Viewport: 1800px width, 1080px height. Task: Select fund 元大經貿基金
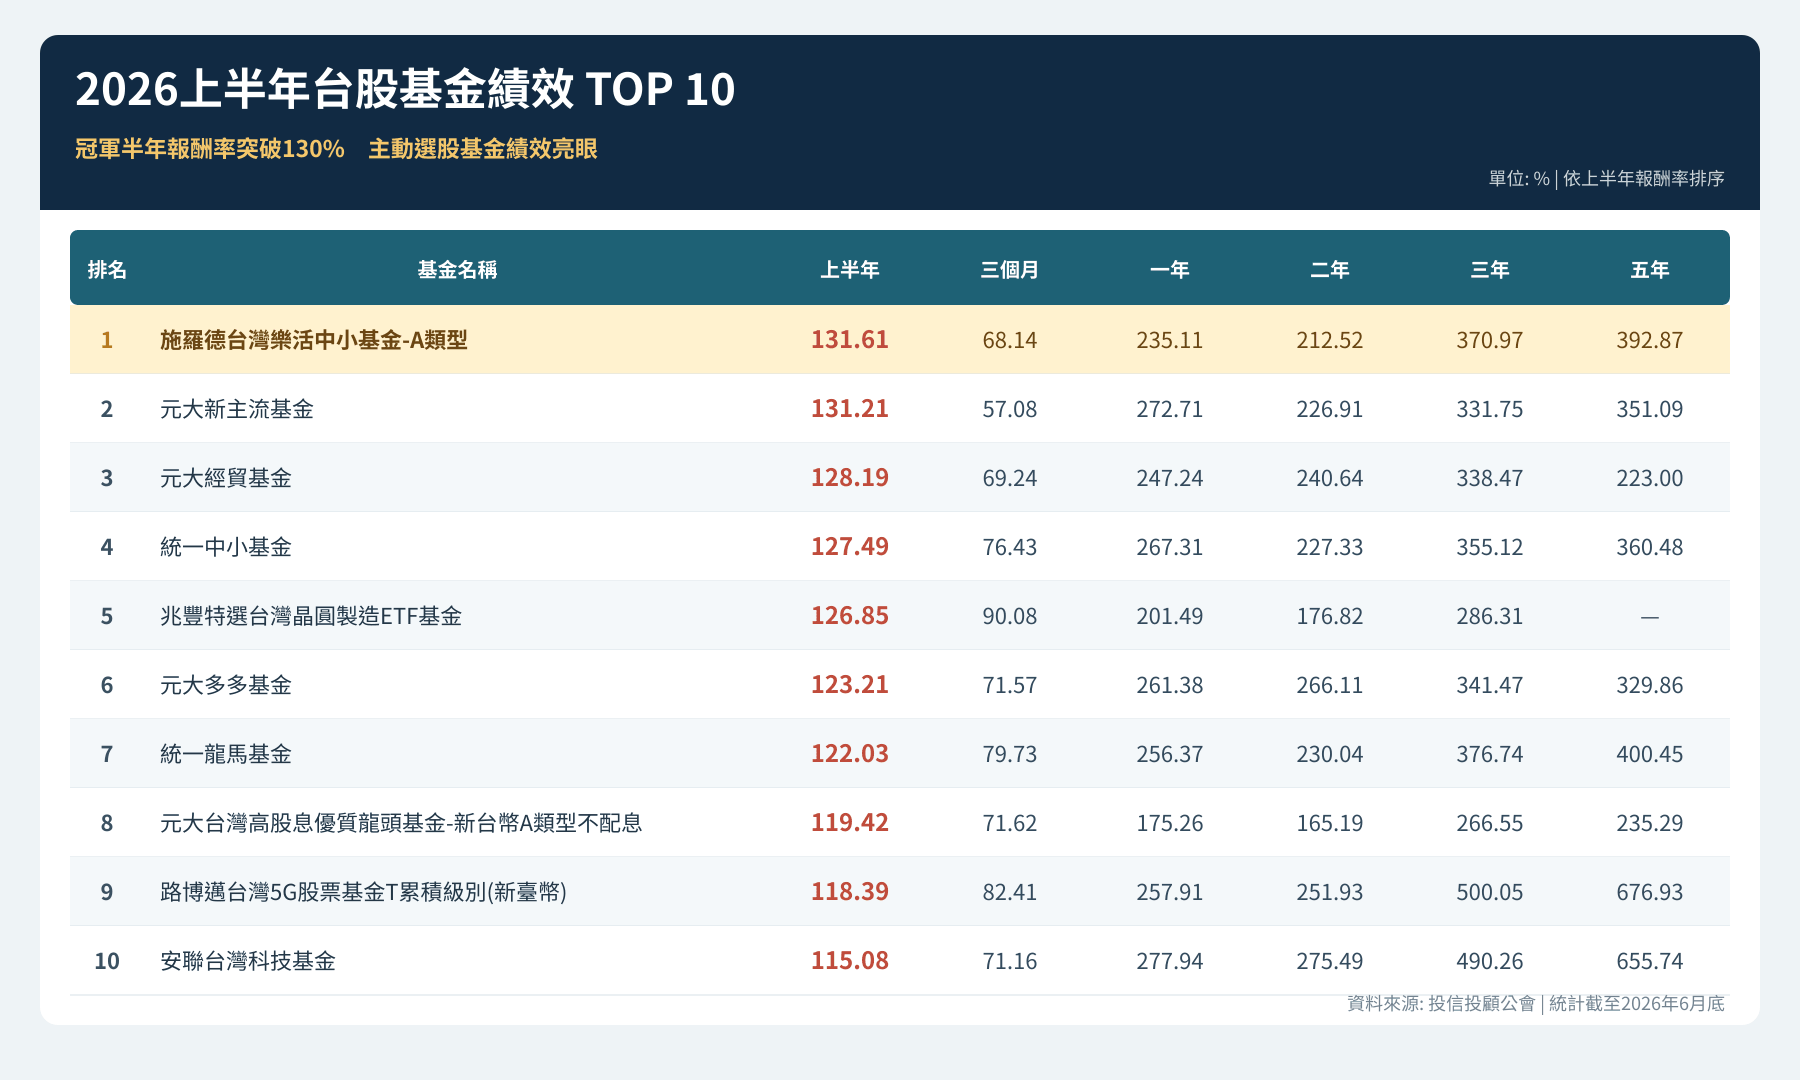[226, 478]
